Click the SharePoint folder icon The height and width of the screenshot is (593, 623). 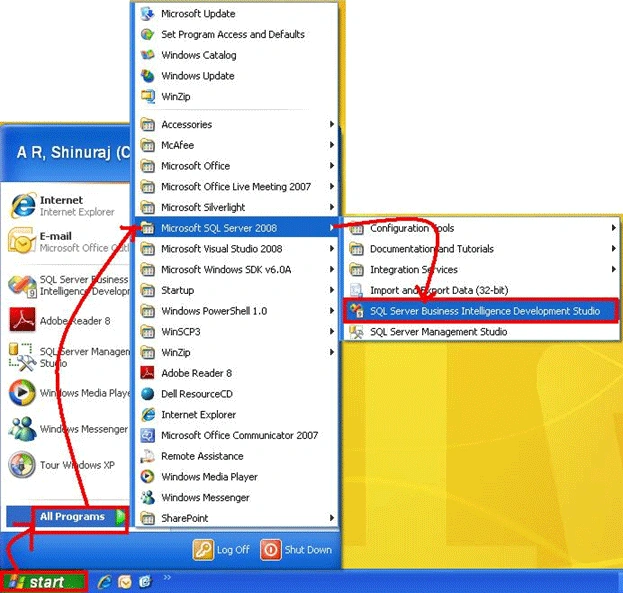(147, 518)
